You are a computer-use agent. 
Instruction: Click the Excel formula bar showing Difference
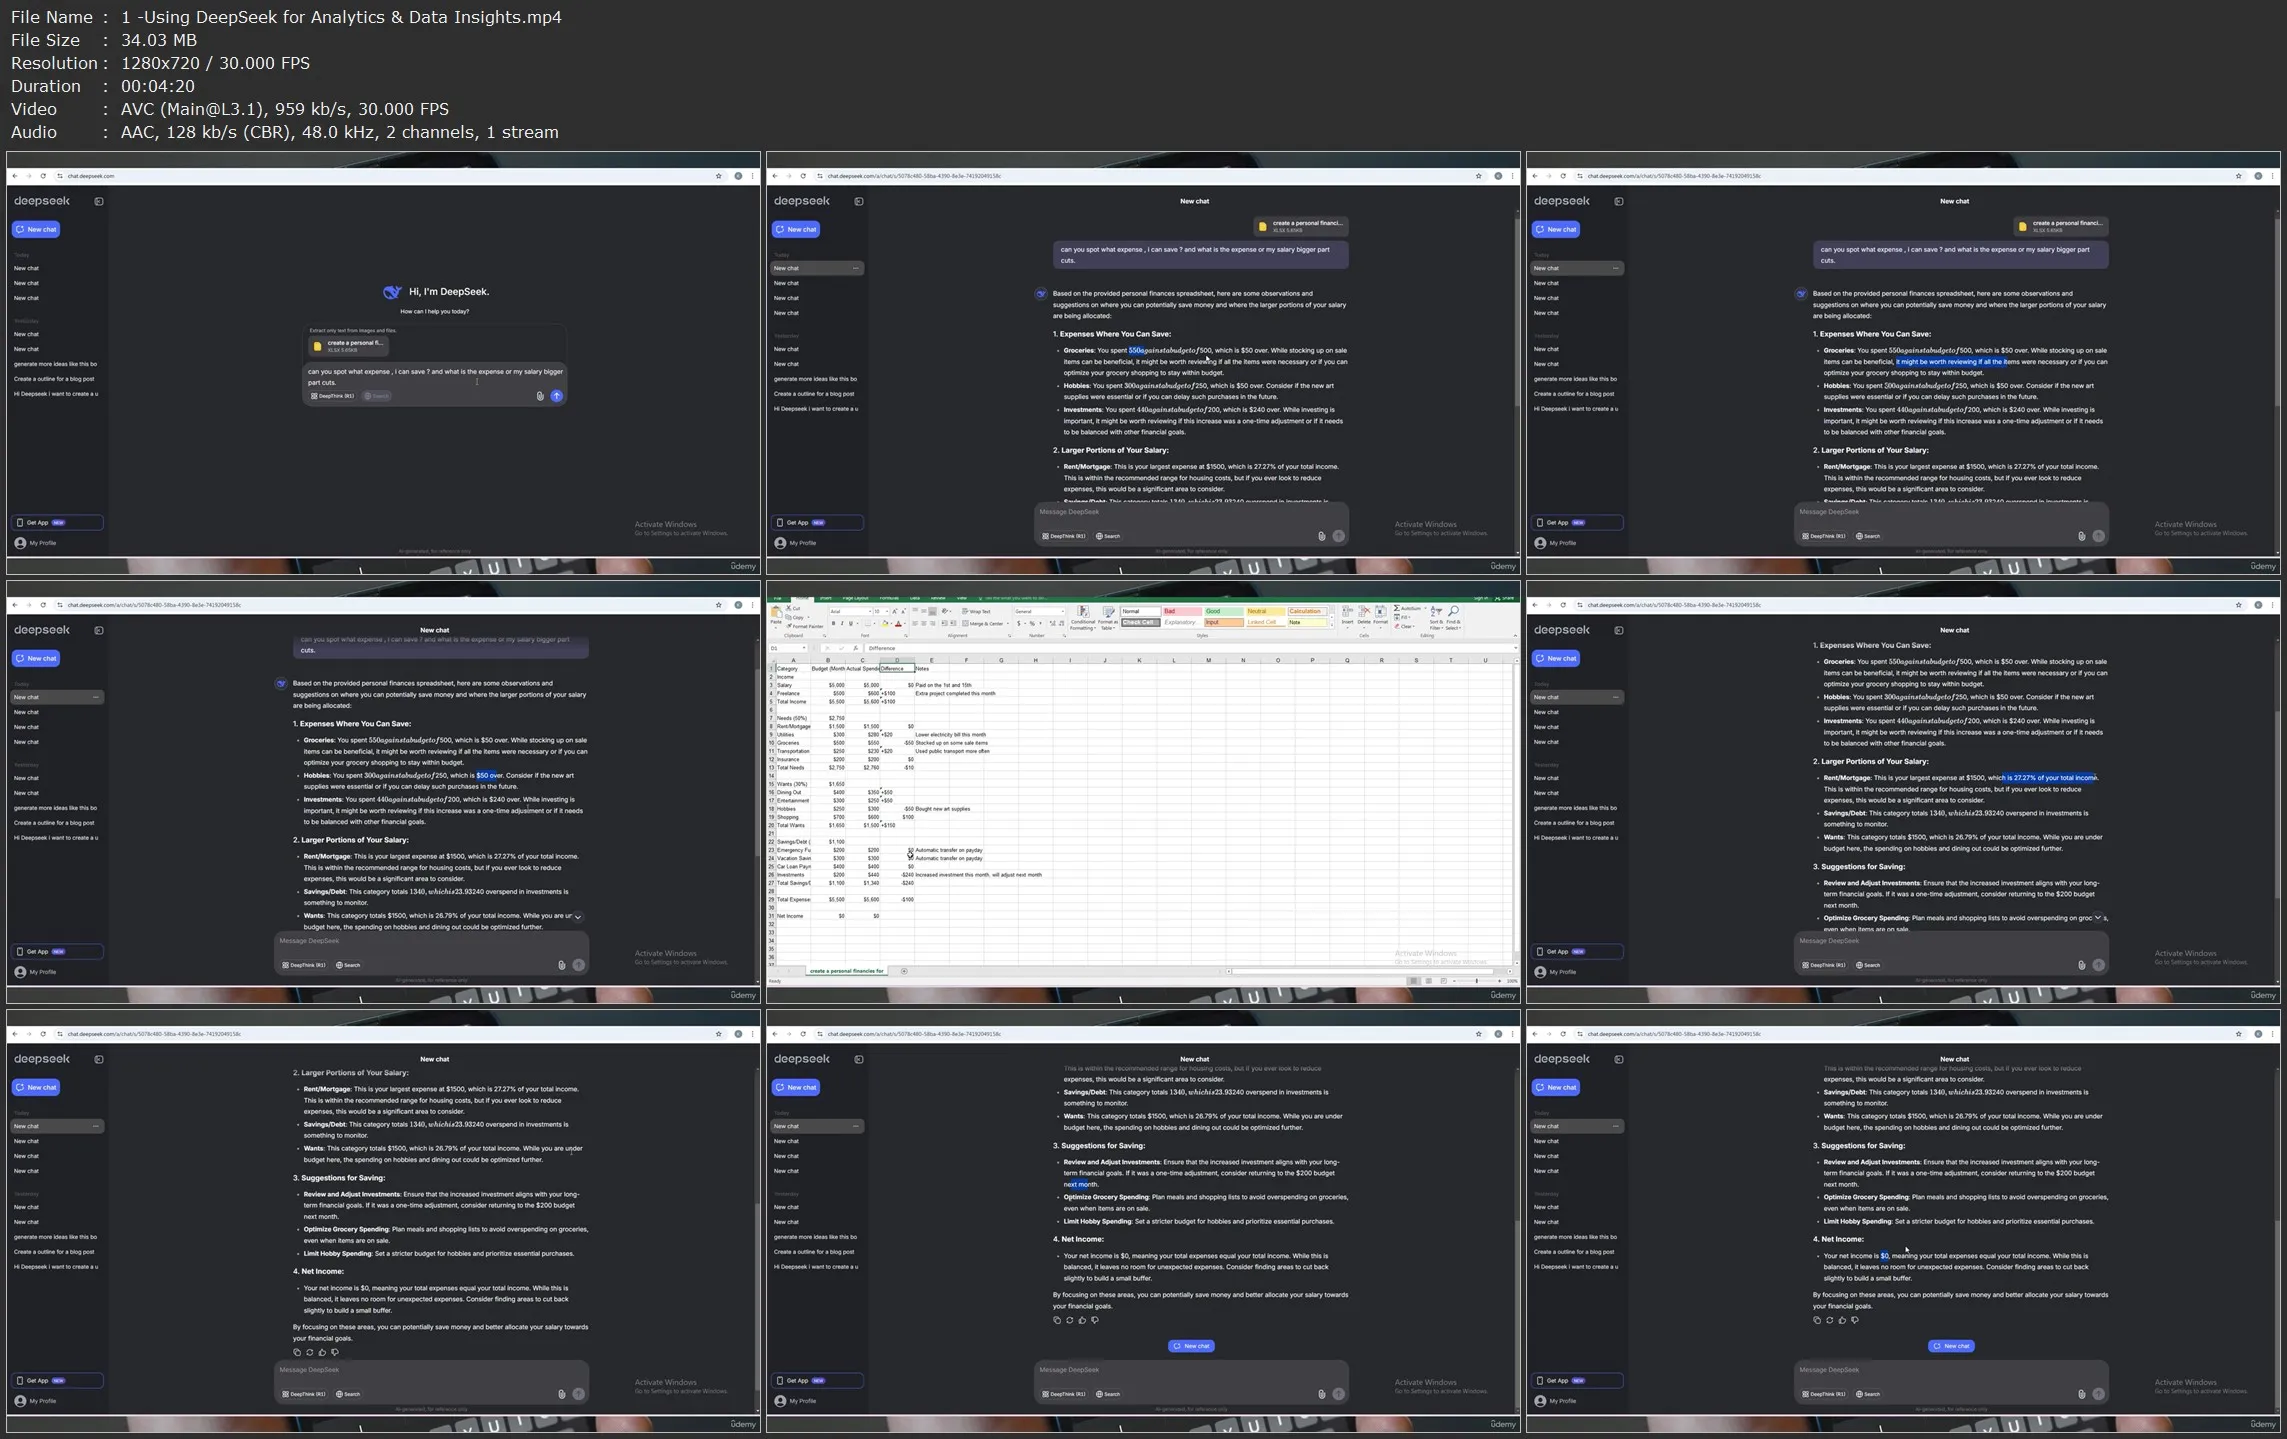pyautogui.click(x=1188, y=648)
